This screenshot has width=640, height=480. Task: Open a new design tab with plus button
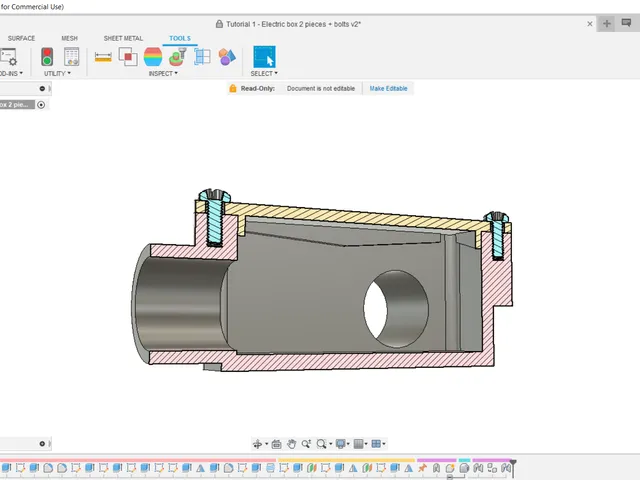[x=607, y=24]
